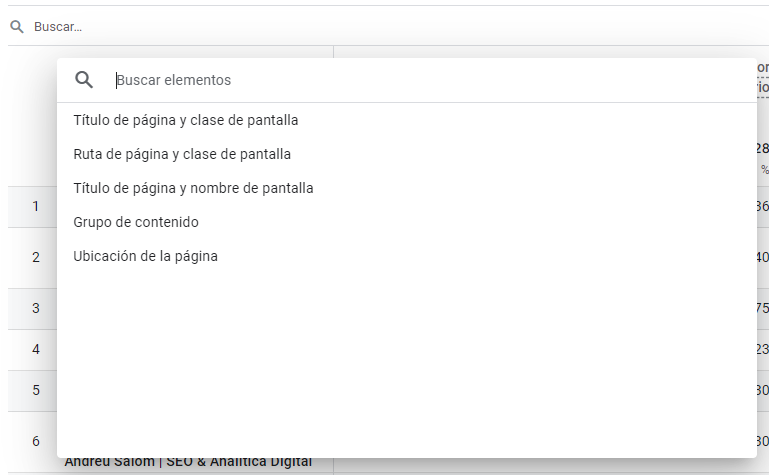Click the row 2 value ending in 40
The height and width of the screenshot is (475, 769).
(763, 257)
